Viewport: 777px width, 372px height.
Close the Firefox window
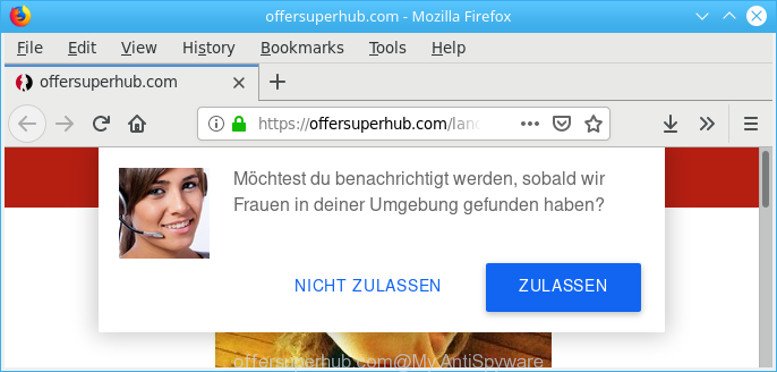(756, 16)
